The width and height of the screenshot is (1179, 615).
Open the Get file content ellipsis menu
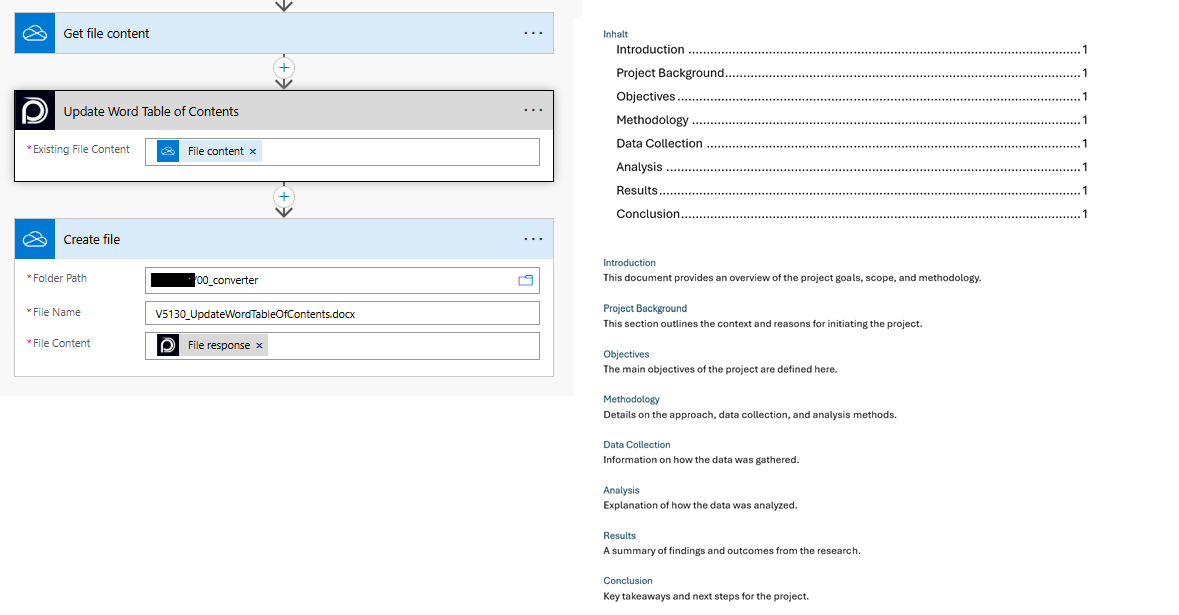[x=533, y=33]
